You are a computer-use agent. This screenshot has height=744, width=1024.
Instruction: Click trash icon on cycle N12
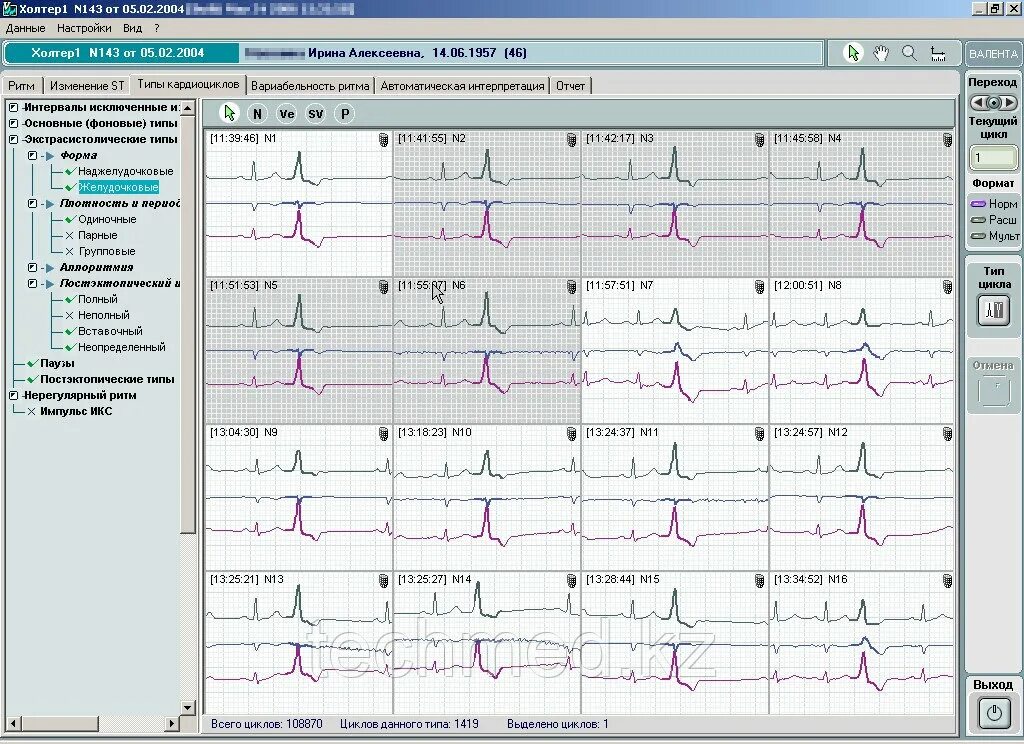[x=948, y=434]
